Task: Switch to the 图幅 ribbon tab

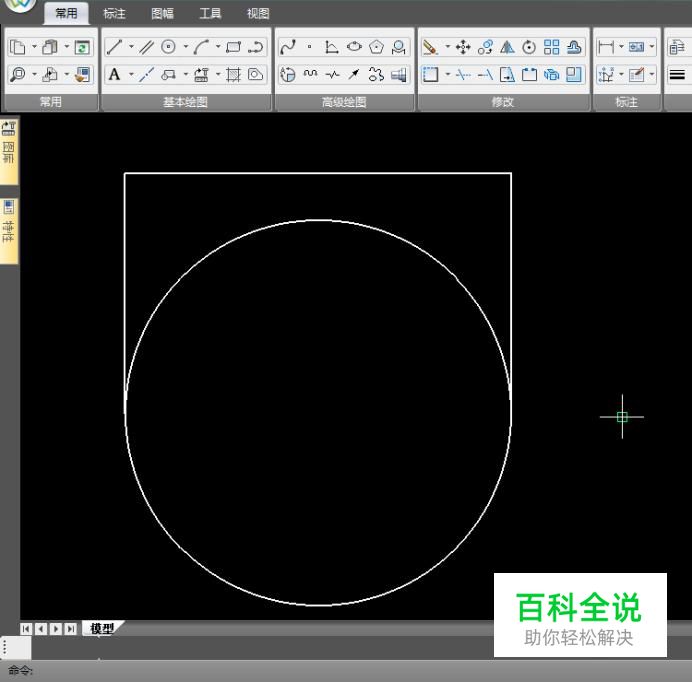Action: pyautogui.click(x=162, y=14)
